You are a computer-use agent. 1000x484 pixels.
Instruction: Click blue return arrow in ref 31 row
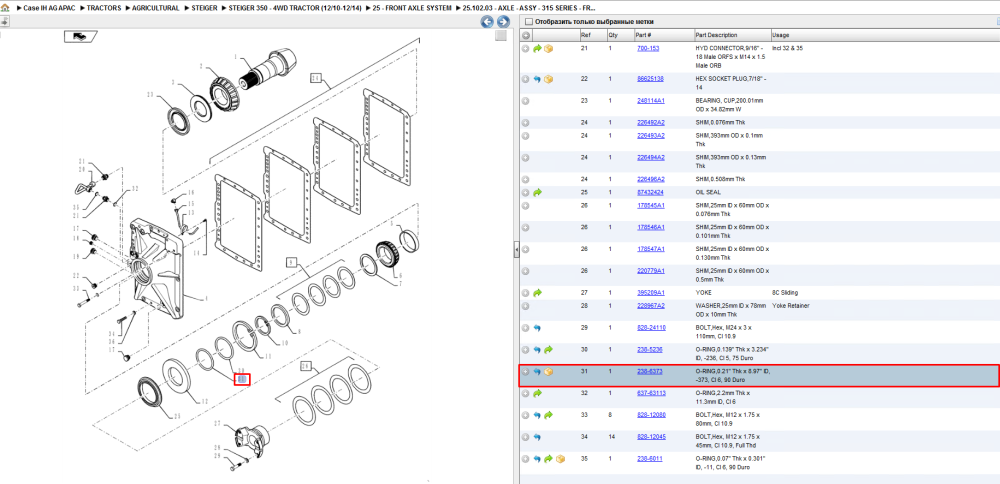click(x=537, y=372)
